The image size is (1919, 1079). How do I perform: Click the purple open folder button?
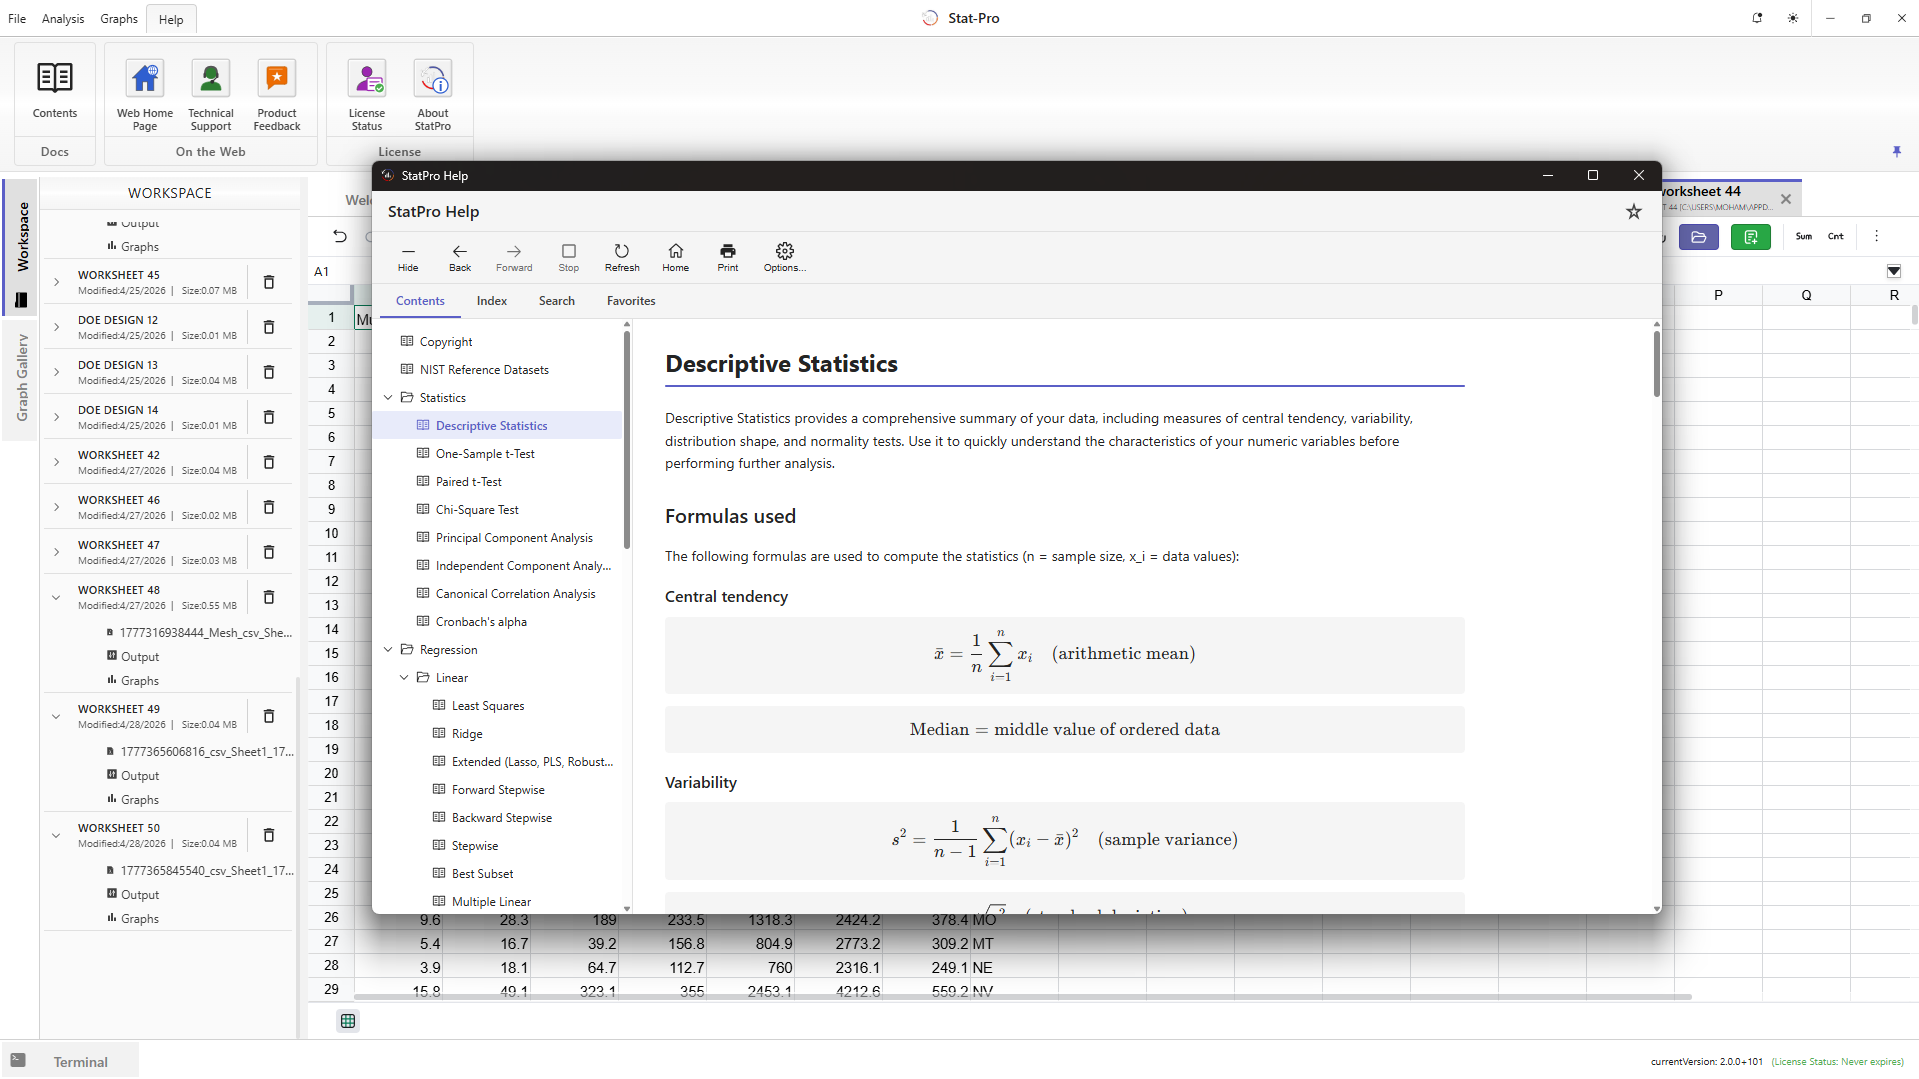tap(1699, 237)
